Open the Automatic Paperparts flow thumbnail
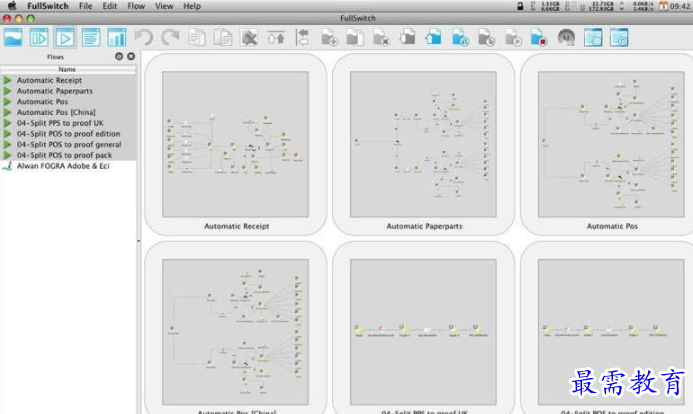 point(423,144)
